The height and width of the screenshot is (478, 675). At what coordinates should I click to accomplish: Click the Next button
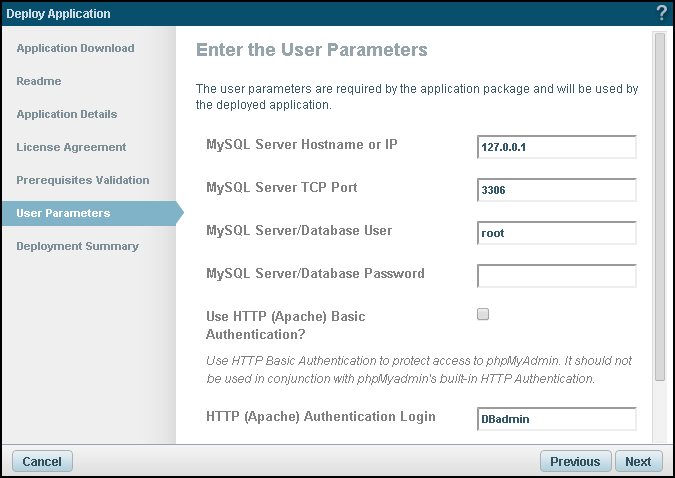[639, 461]
